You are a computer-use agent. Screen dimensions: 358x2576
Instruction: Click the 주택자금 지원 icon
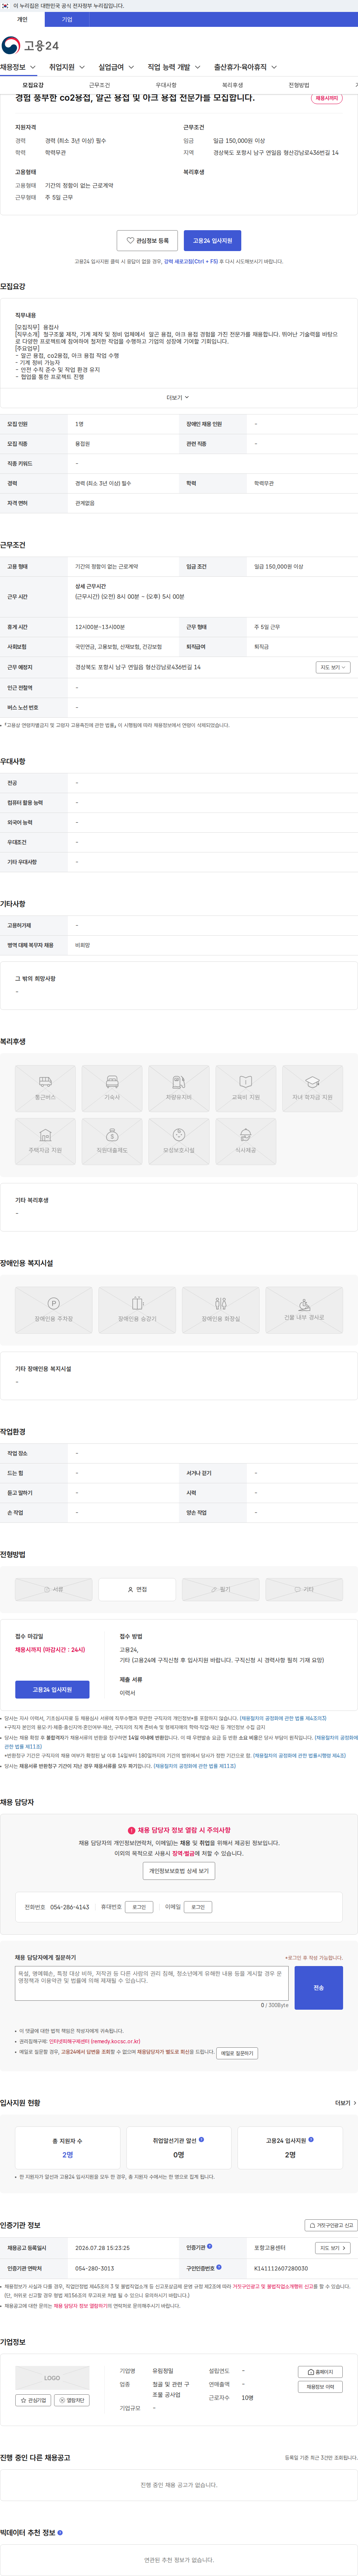click(x=45, y=1141)
